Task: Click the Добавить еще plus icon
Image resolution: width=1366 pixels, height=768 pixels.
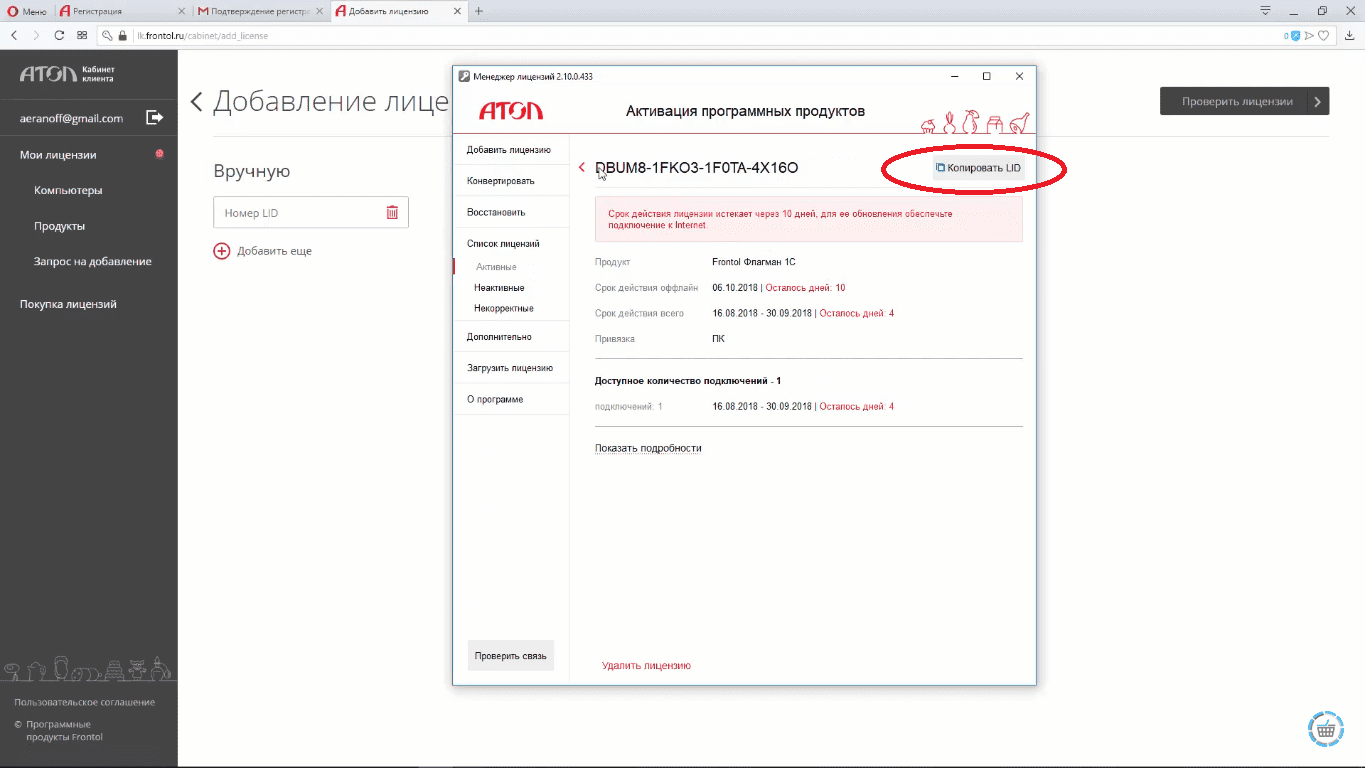Action: (x=222, y=251)
